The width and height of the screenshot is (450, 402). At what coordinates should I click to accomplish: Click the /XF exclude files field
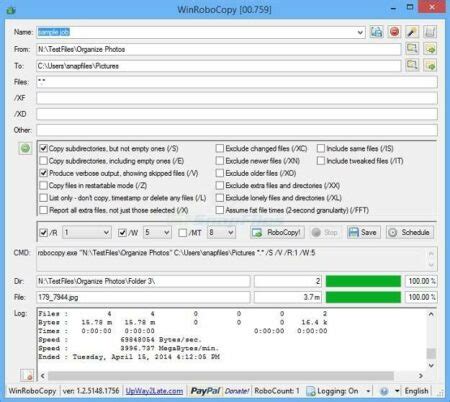point(237,98)
